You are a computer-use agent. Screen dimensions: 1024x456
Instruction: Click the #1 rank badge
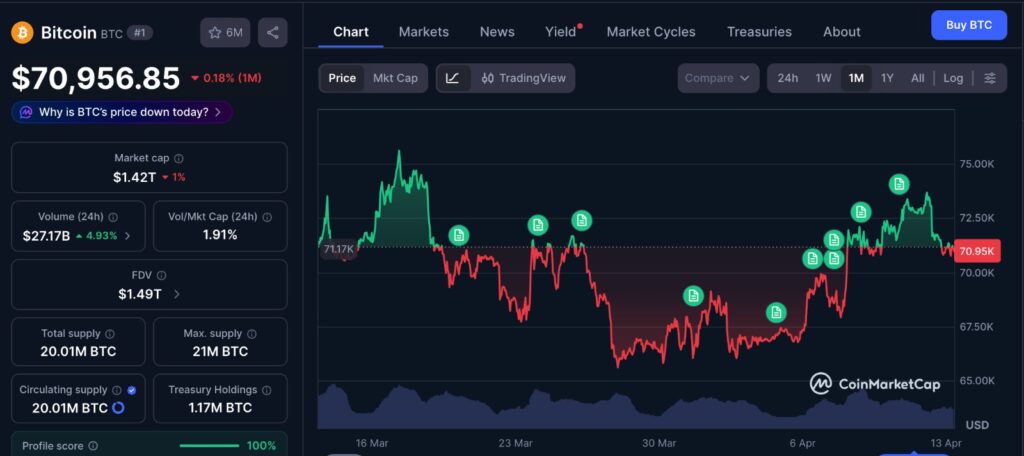140,32
